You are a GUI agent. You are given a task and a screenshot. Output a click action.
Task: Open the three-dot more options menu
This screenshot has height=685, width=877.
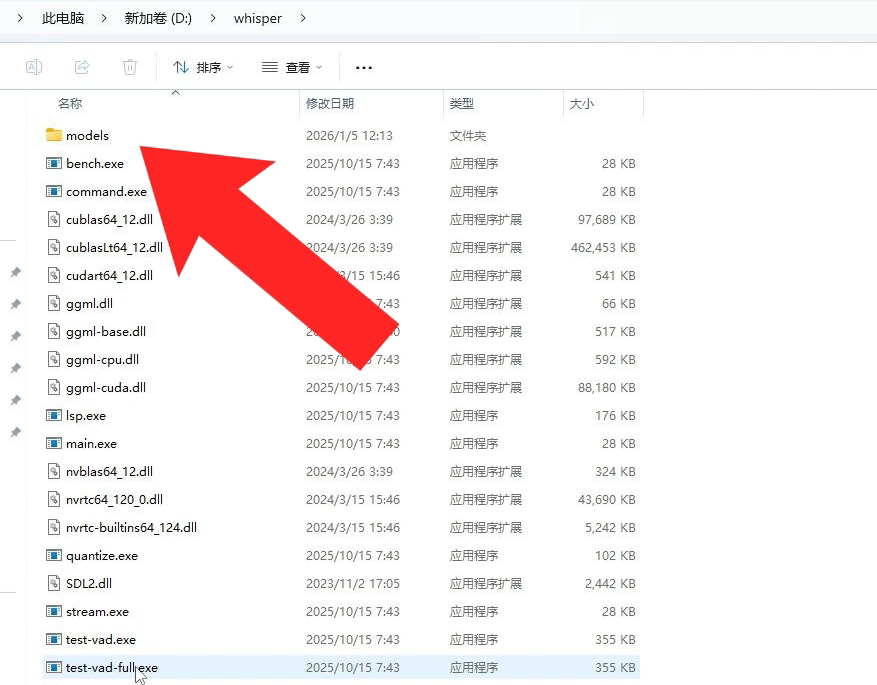point(364,68)
